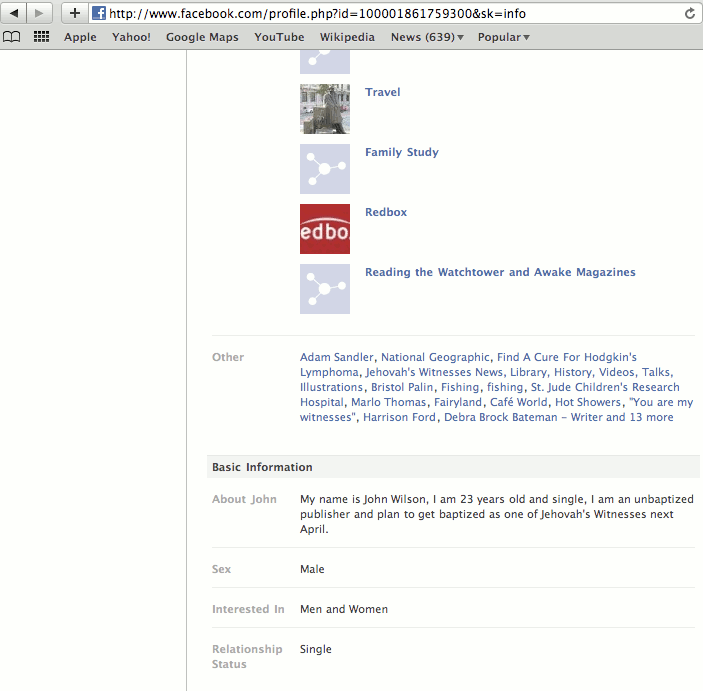Open the Videos link
The image size is (703, 691).
[x=616, y=372]
